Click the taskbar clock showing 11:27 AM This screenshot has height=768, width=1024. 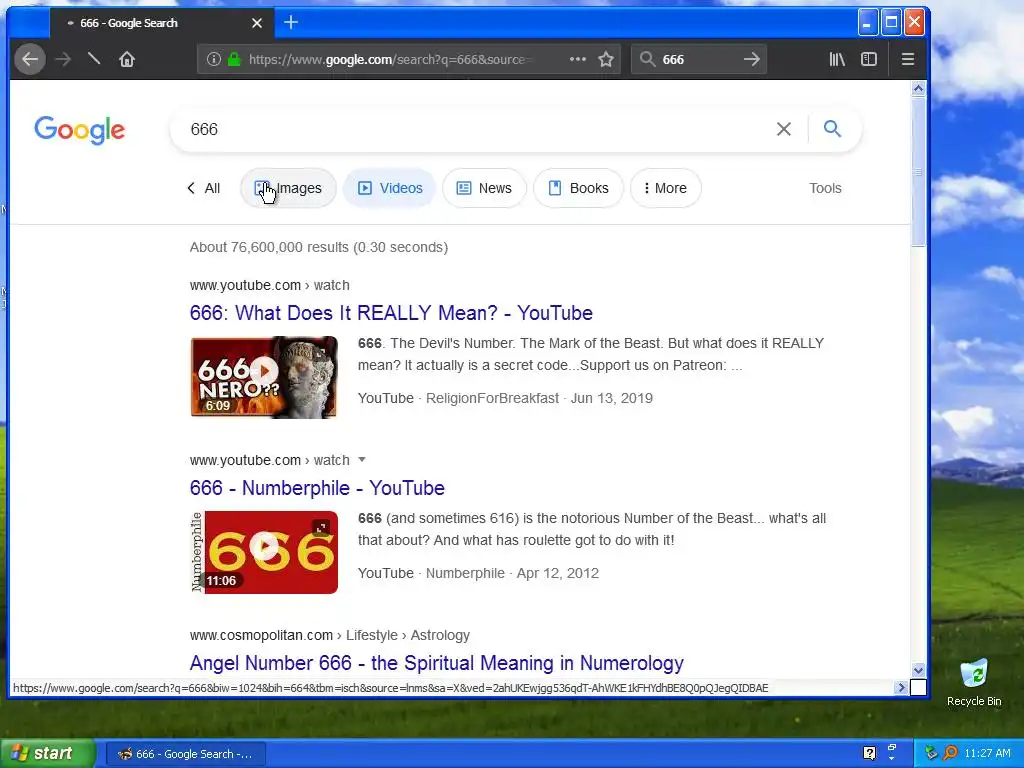(x=987, y=754)
